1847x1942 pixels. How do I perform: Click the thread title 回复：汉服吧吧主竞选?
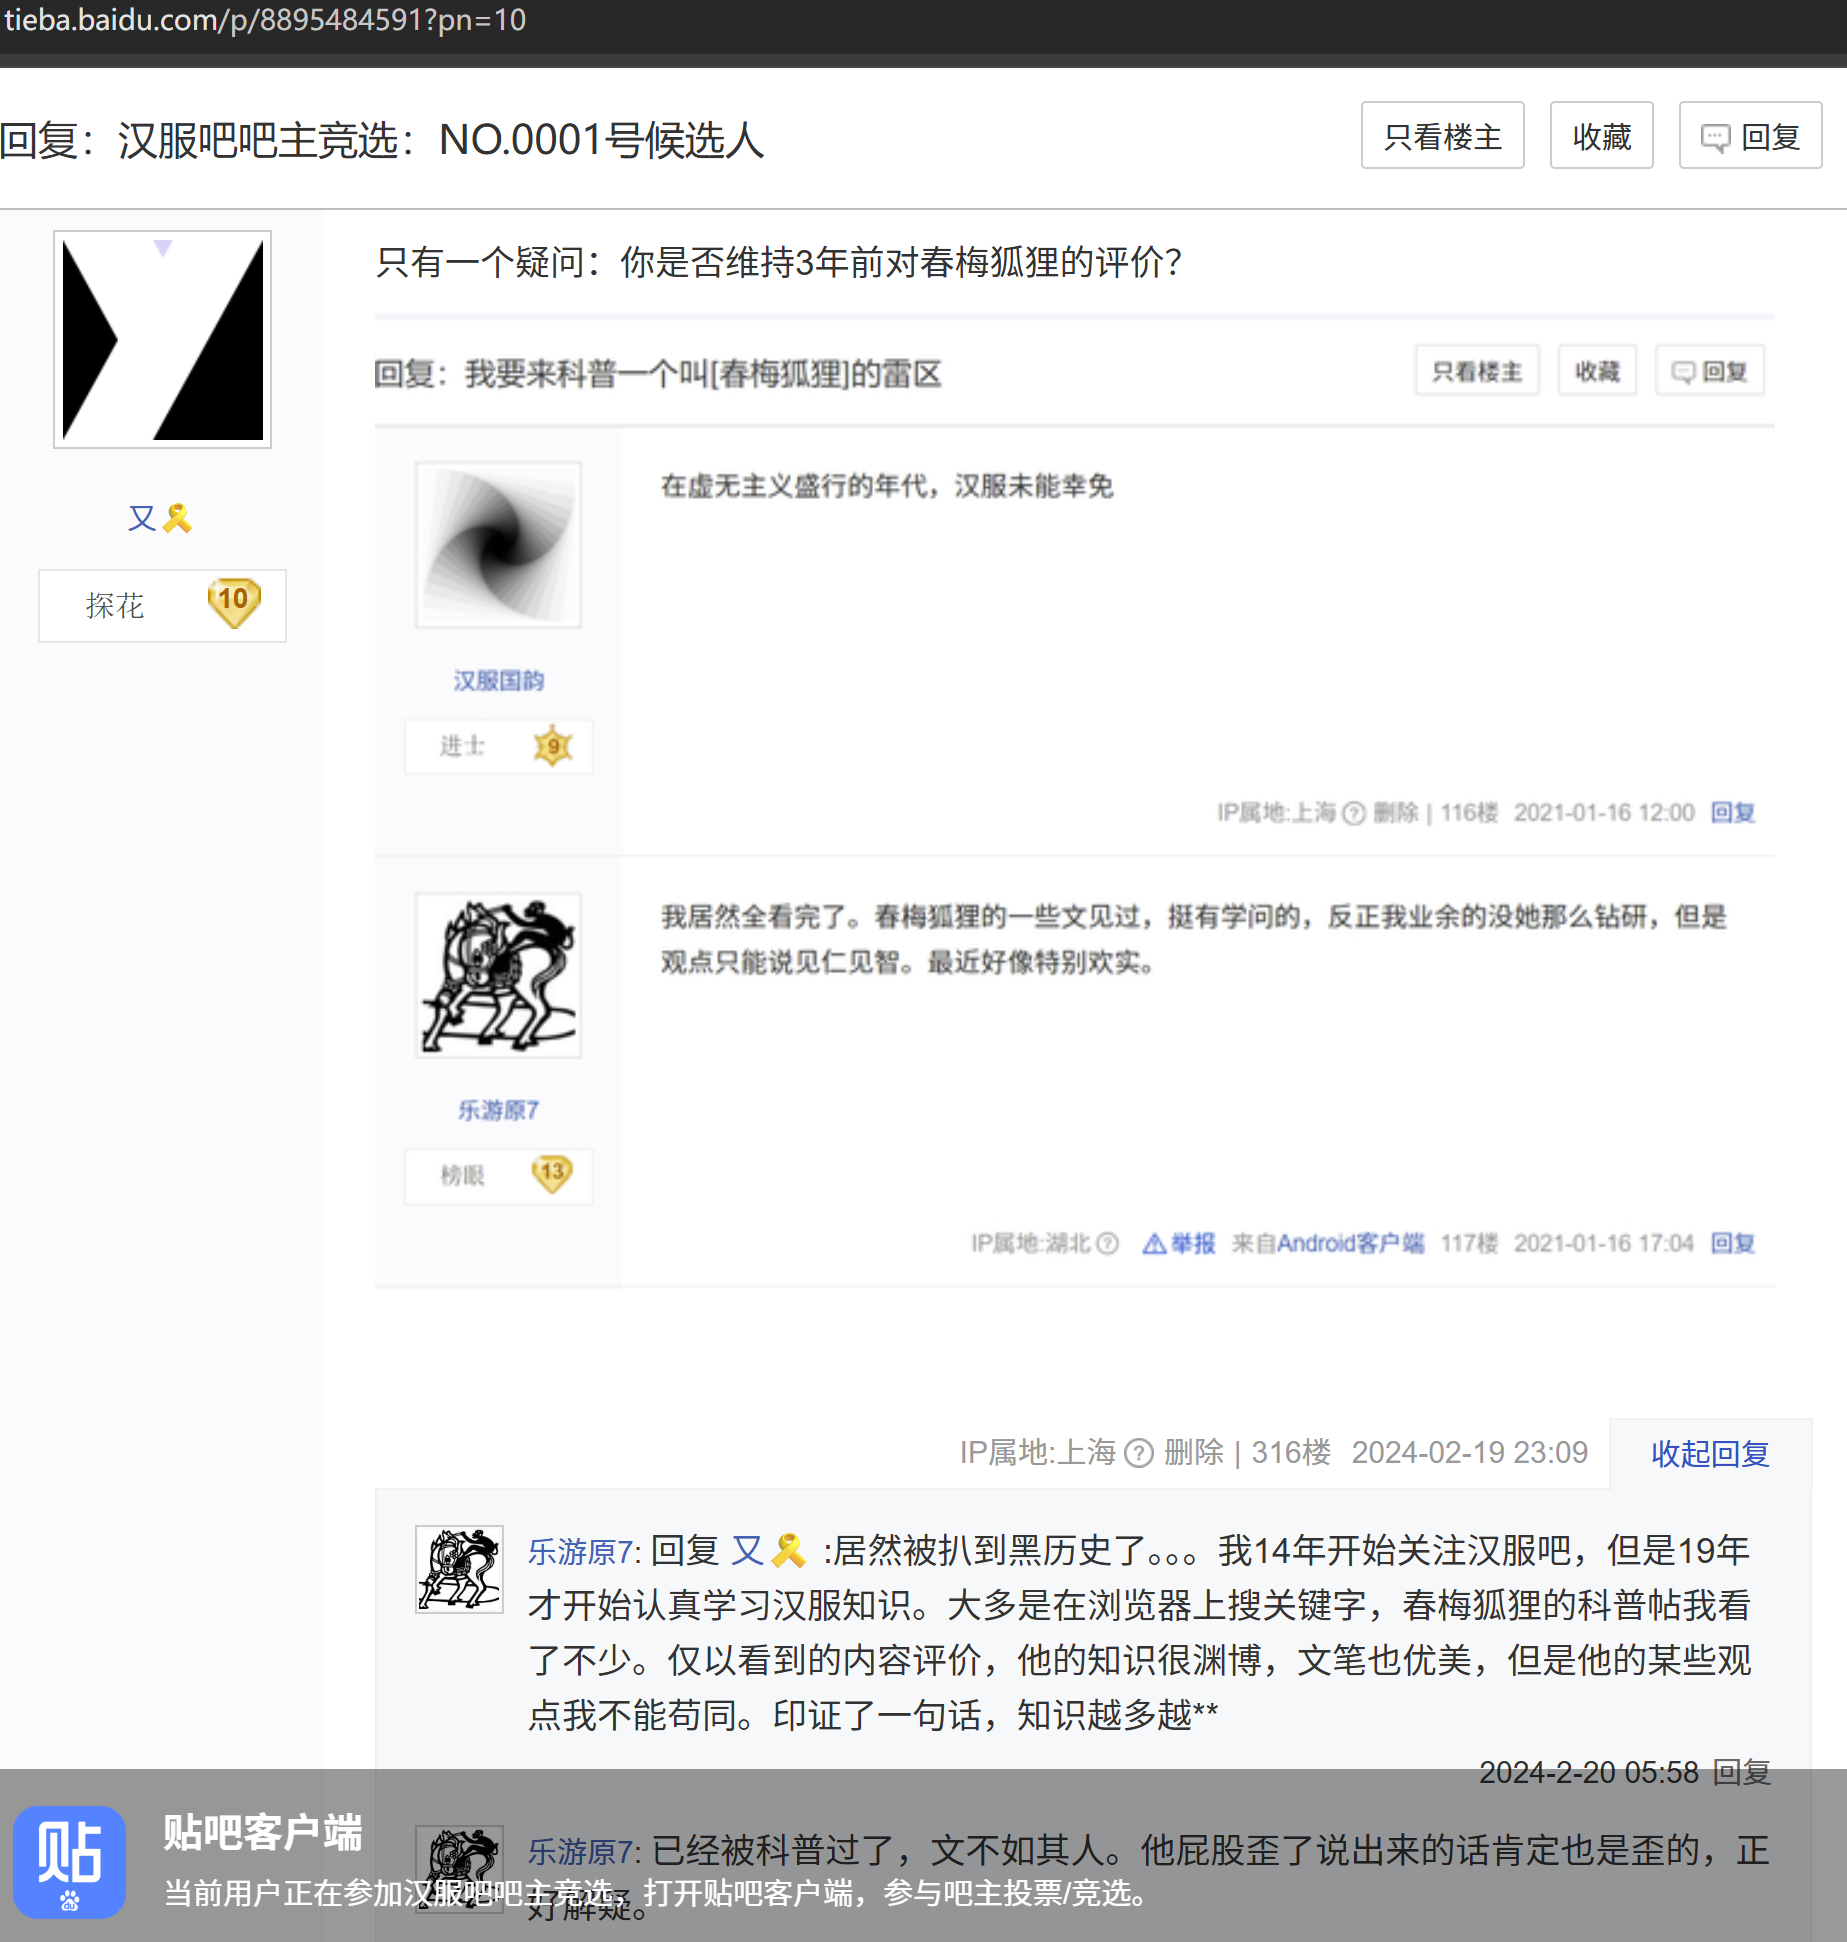pyautogui.click(x=382, y=140)
